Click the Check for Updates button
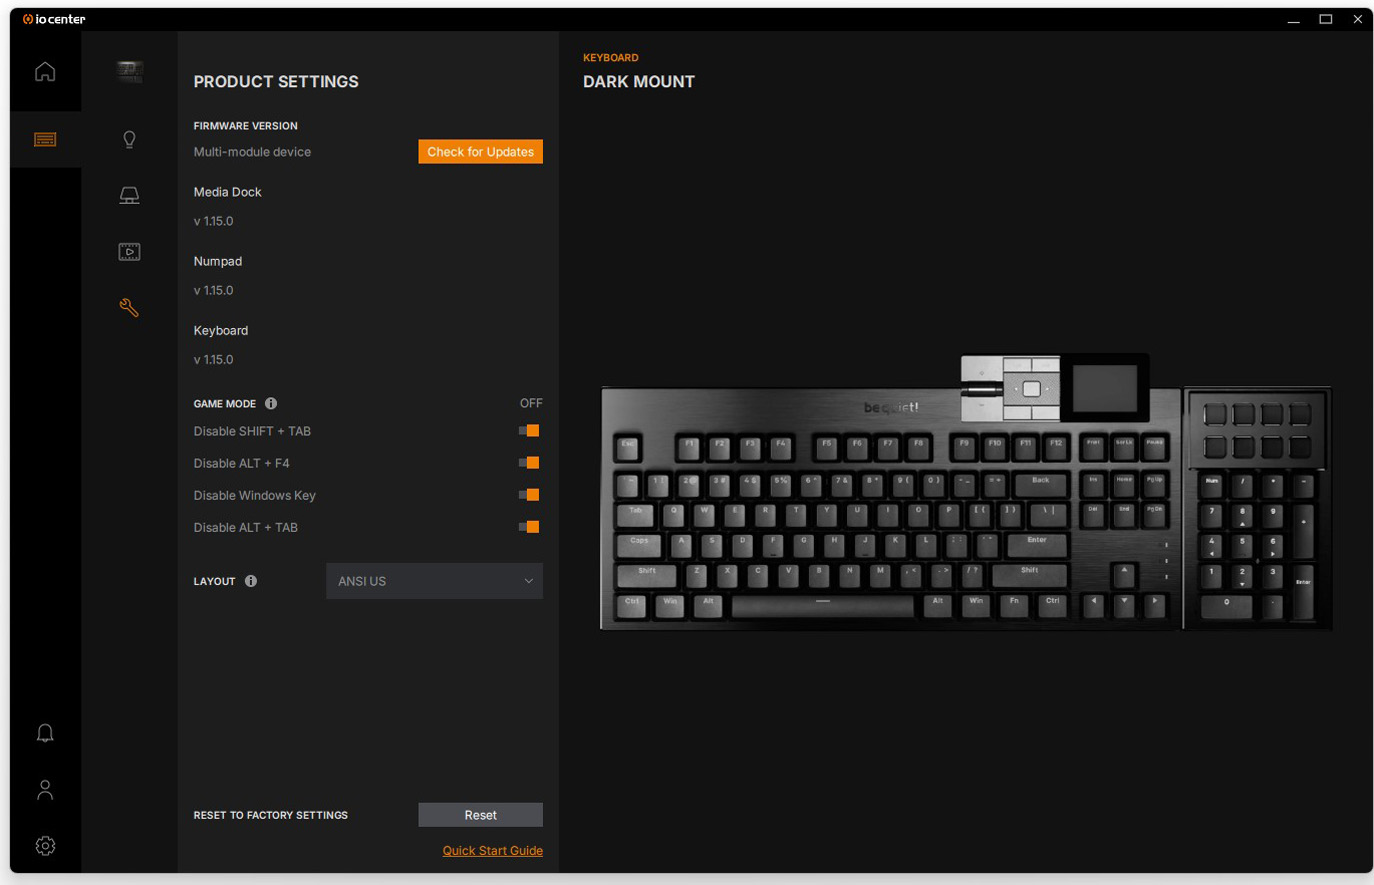Viewport: 1374px width, 885px height. click(x=480, y=152)
